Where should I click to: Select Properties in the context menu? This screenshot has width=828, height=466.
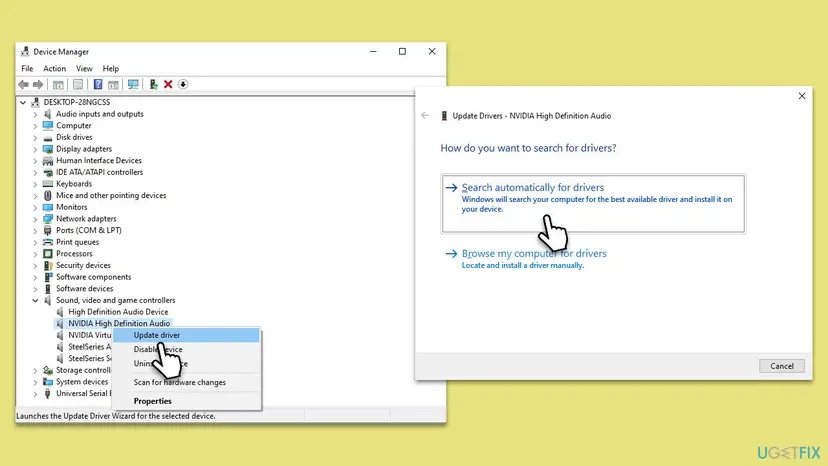tap(186, 401)
